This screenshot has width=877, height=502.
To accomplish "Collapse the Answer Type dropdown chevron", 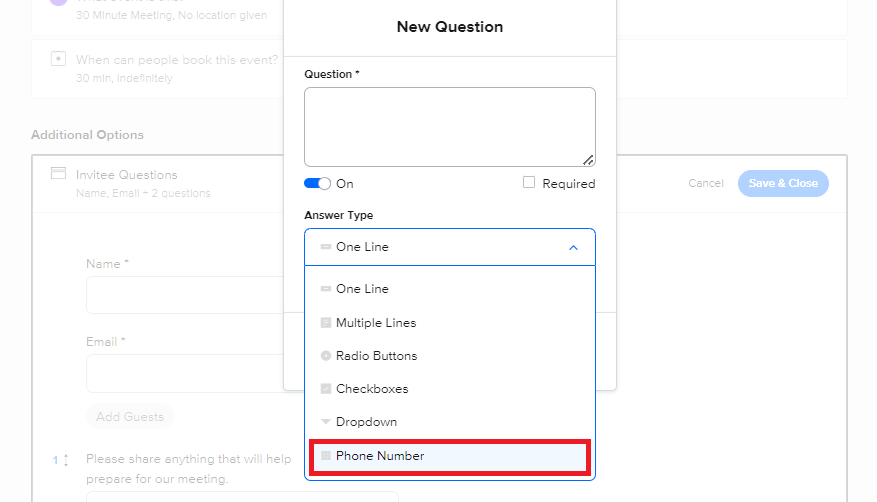I will click(573, 247).
